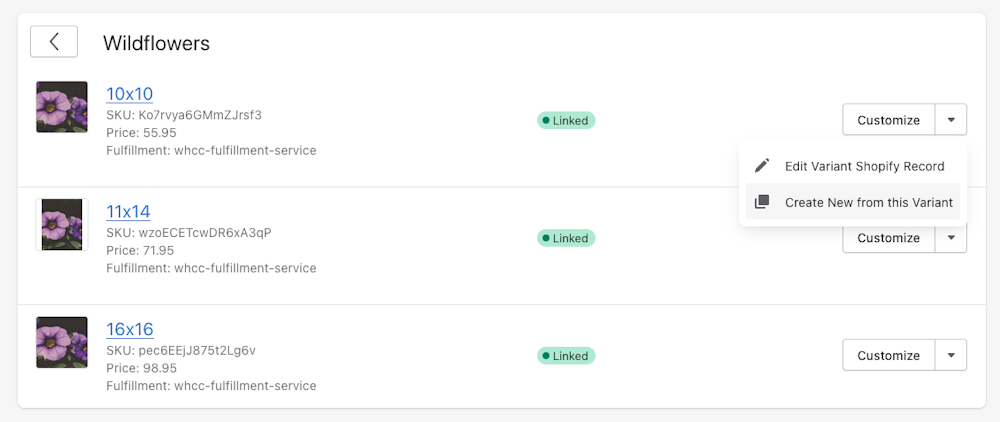Expand the dropdown arrow beside 10x10 Customize

[951, 120]
